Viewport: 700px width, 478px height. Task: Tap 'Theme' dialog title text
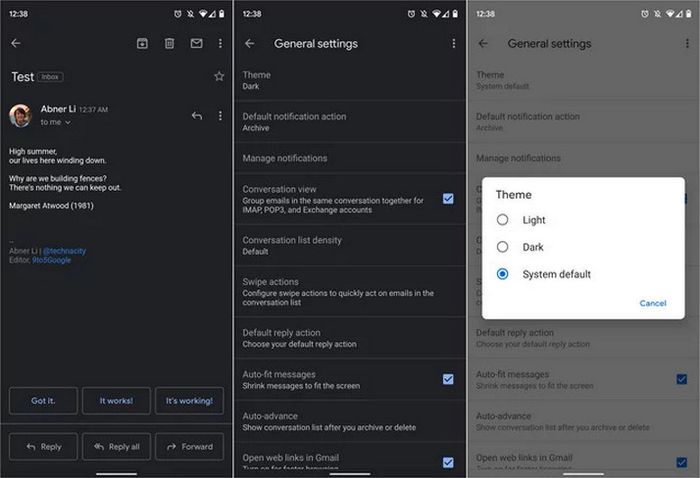click(513, 195)
